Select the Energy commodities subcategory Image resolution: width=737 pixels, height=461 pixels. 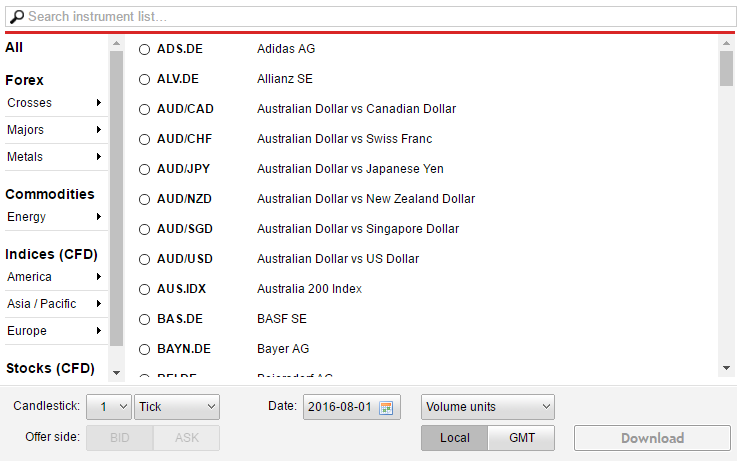point(27,217)
